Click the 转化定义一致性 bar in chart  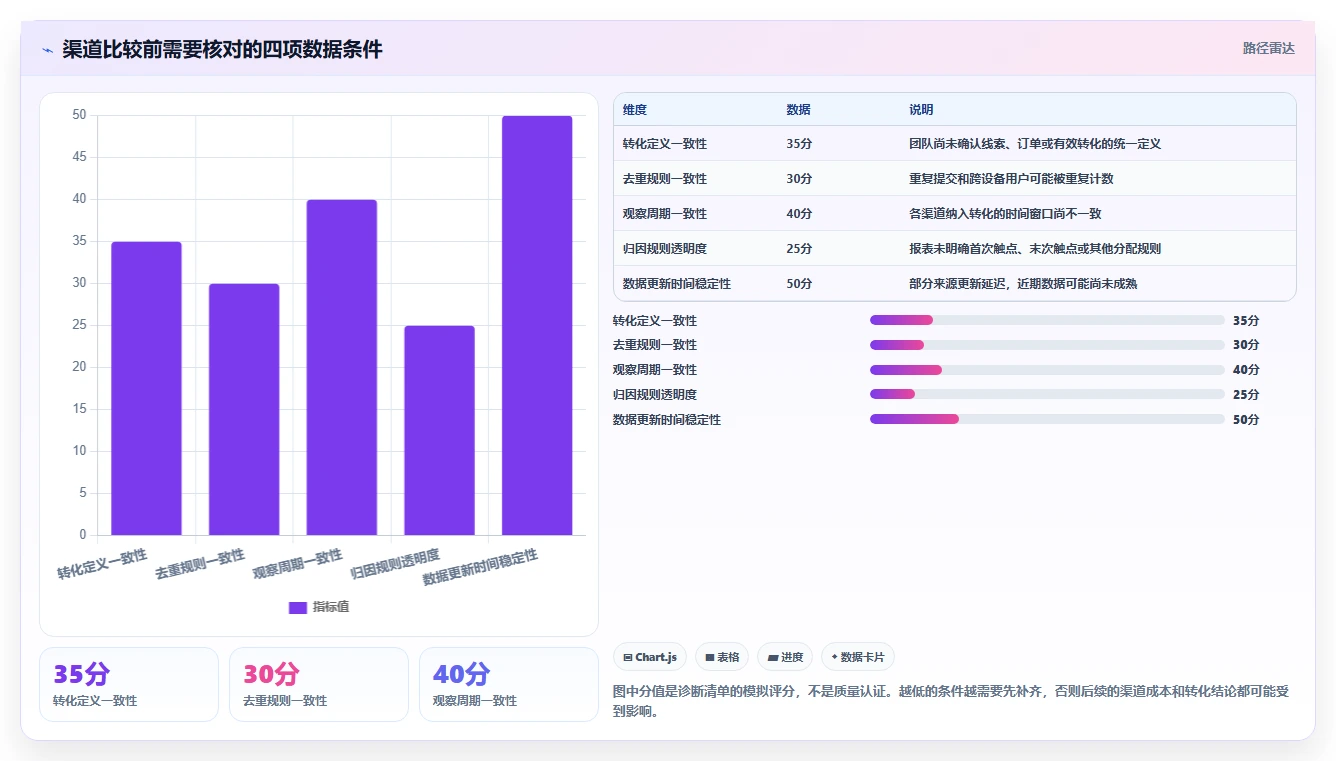pos(146,388)
